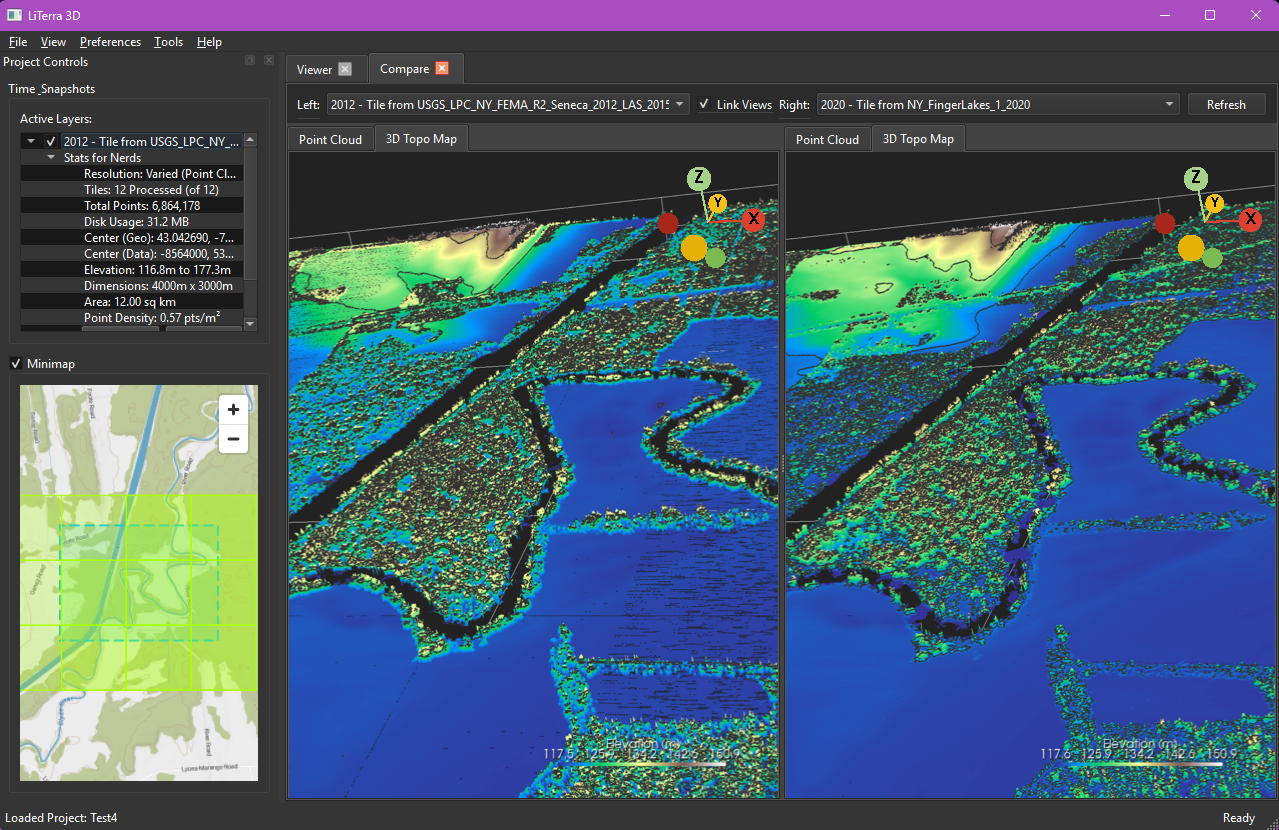Viewport: 1279px width, 830px height.
Task: Open the Right dropdown showing NY_FingerLakes_1_2020
Action: [1168, 103]
